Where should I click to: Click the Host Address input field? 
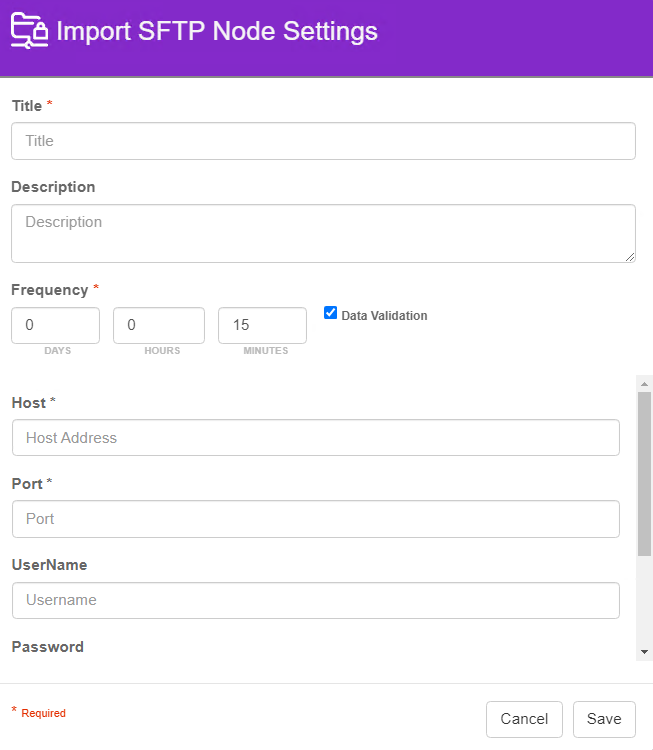316,438
